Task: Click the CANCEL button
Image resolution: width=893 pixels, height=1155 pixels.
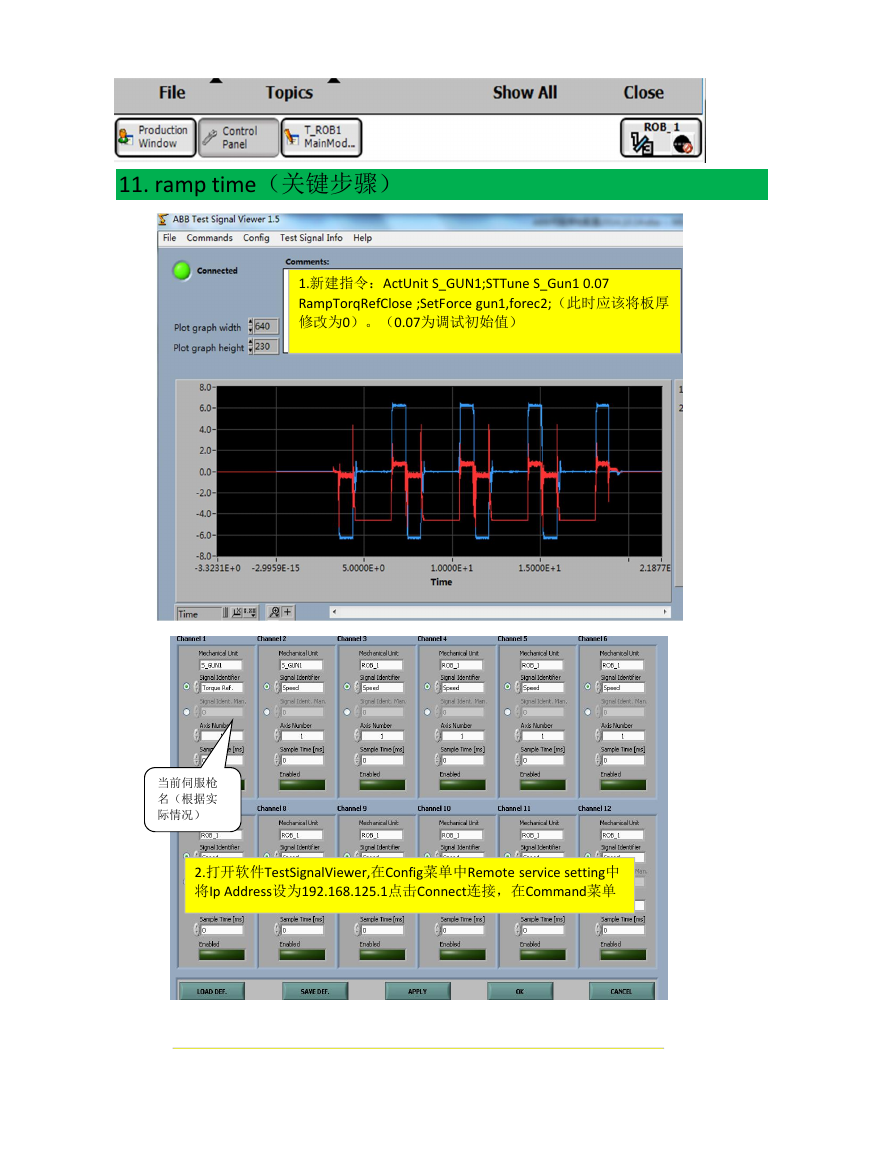Action: [x=621, y=991]
